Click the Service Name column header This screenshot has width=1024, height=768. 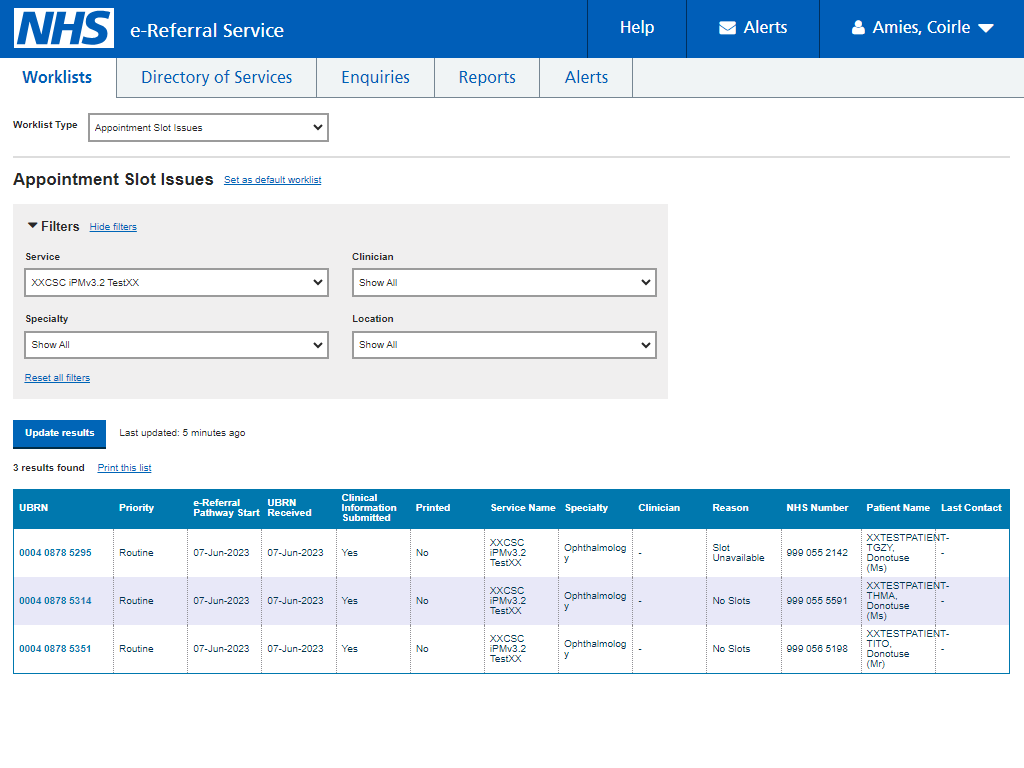(x=523, y=508)
